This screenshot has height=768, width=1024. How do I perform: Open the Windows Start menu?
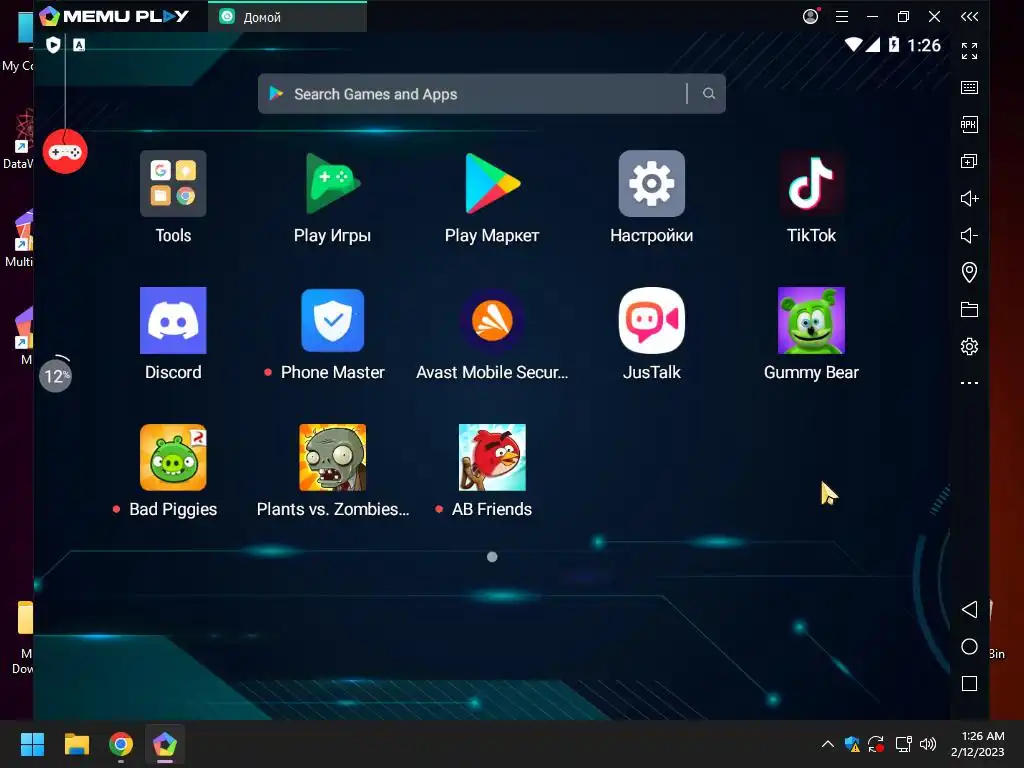click(x=32, y=744)
